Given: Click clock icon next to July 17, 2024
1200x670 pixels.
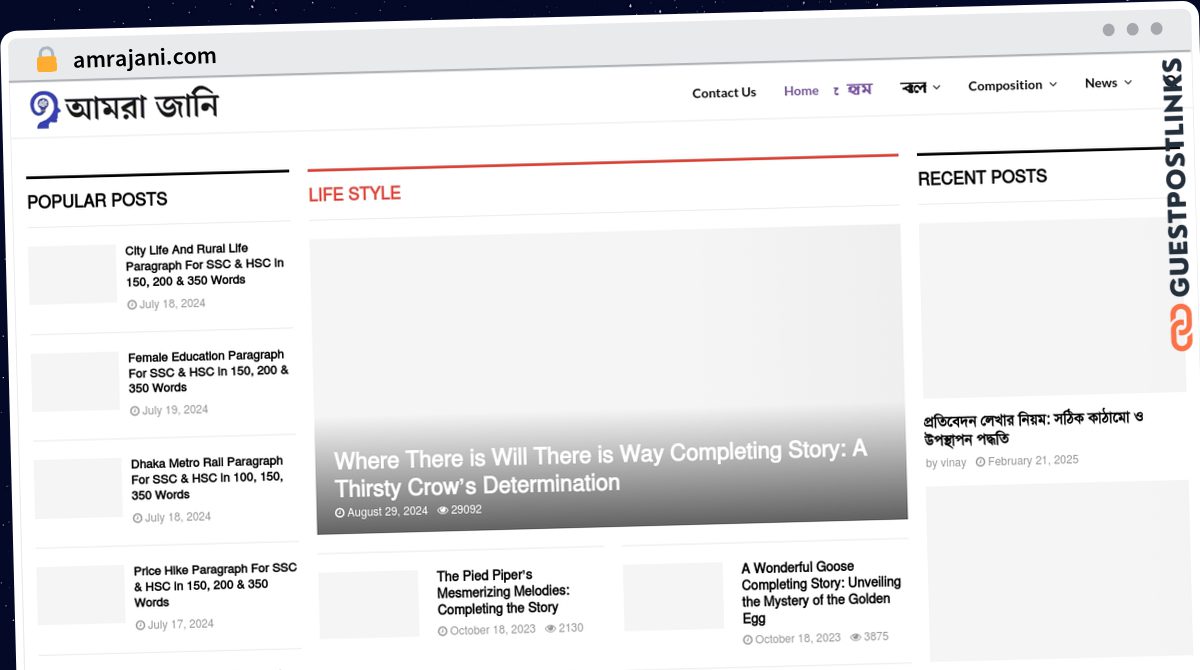Looking at the screenshot, I should click(x=141, y=625).
